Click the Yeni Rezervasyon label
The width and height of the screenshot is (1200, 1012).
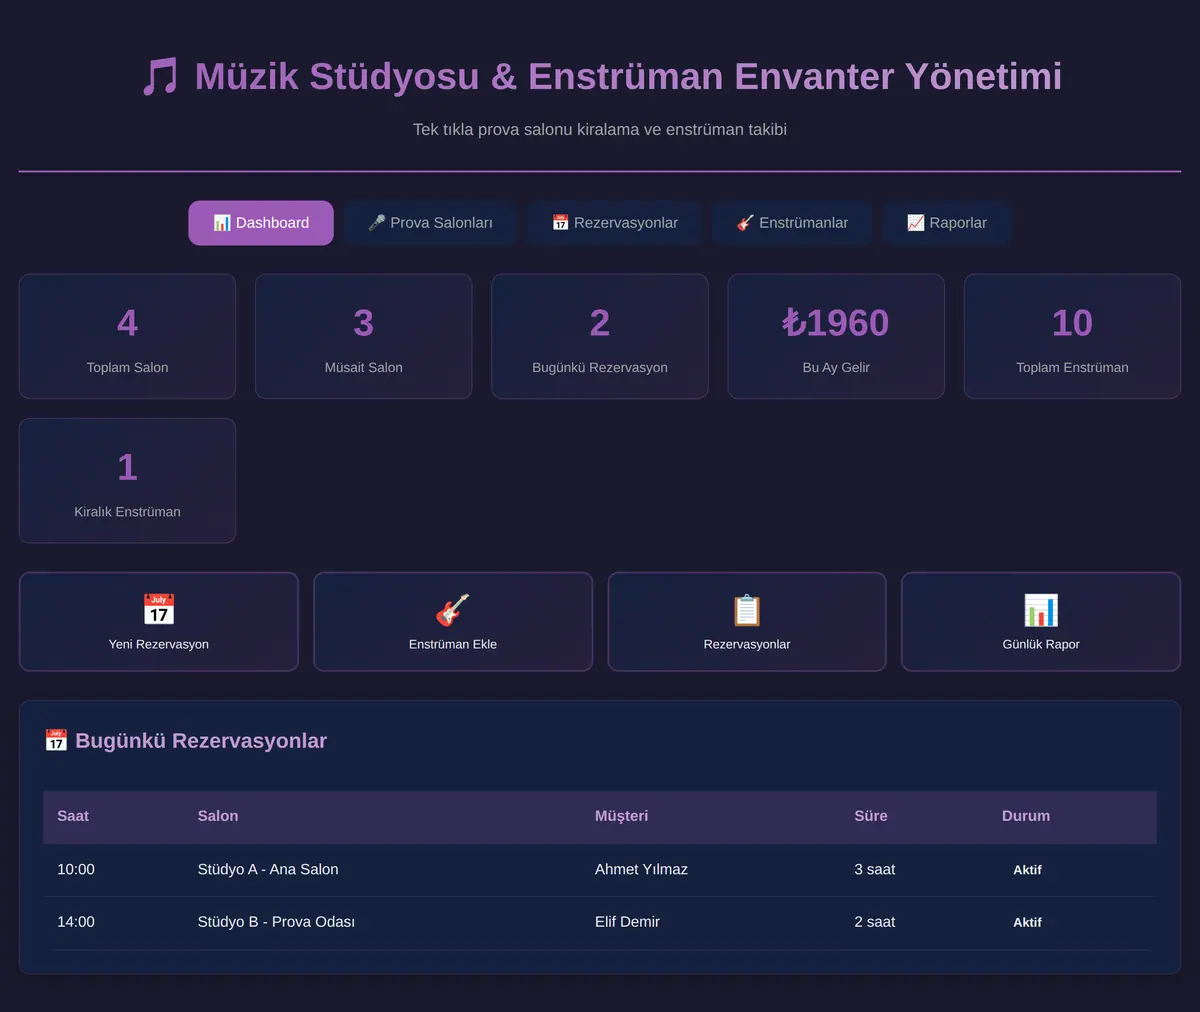click(x=159, y=644)
